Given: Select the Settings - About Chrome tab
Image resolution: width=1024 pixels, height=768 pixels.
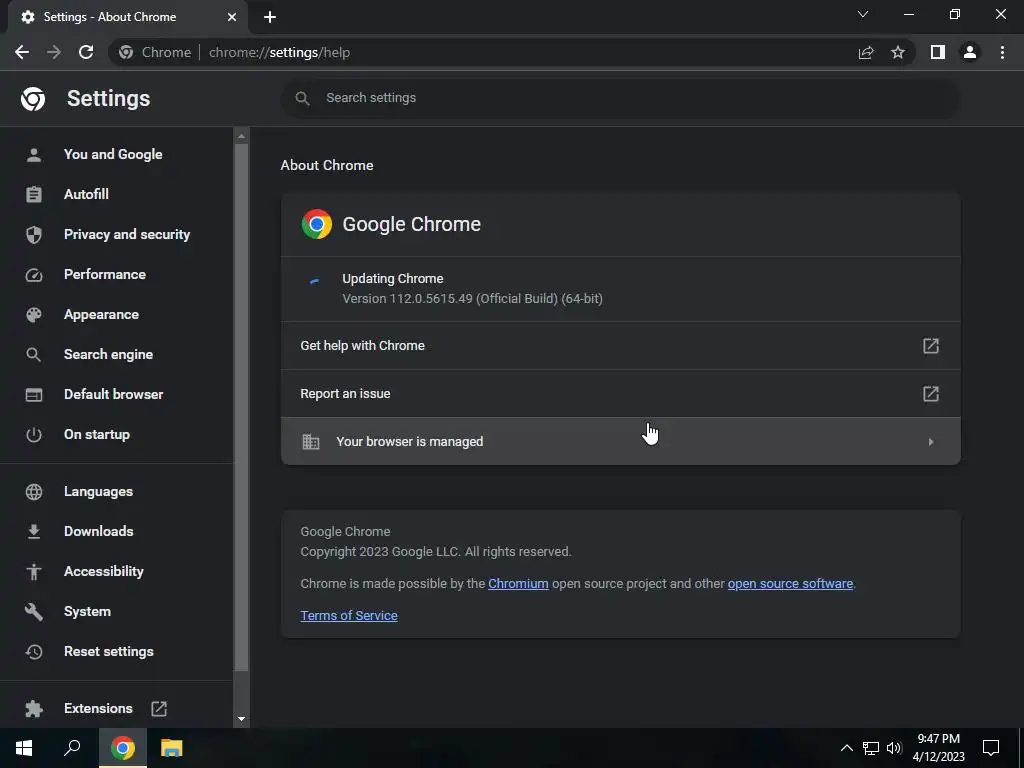Looking at the screenshot, I should click(127, 17).
